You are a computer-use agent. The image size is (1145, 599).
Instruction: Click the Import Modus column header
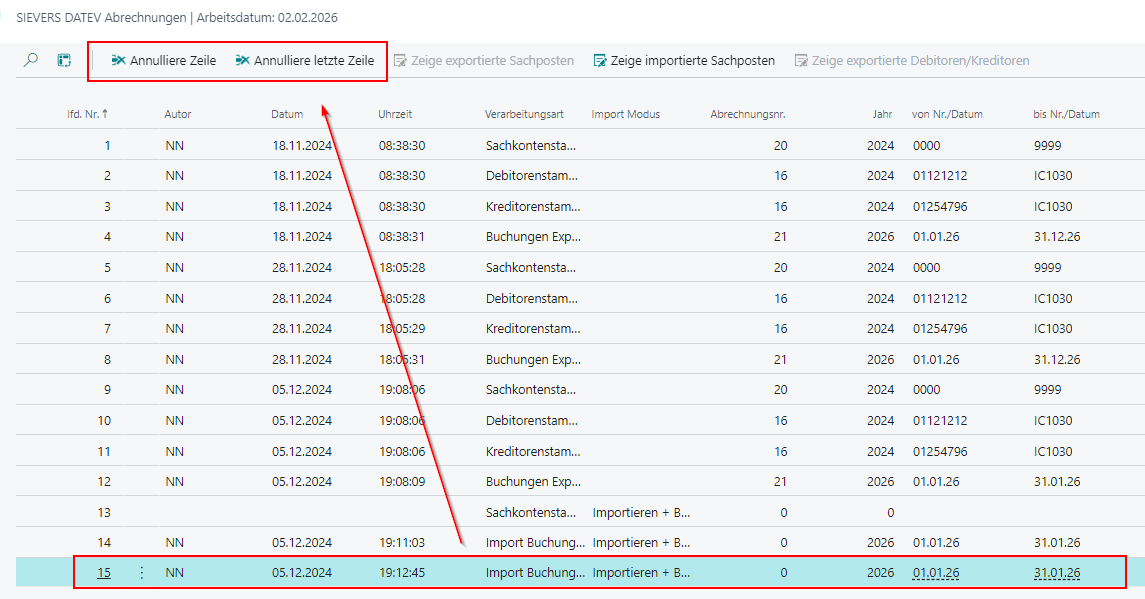tap(626, 114)
